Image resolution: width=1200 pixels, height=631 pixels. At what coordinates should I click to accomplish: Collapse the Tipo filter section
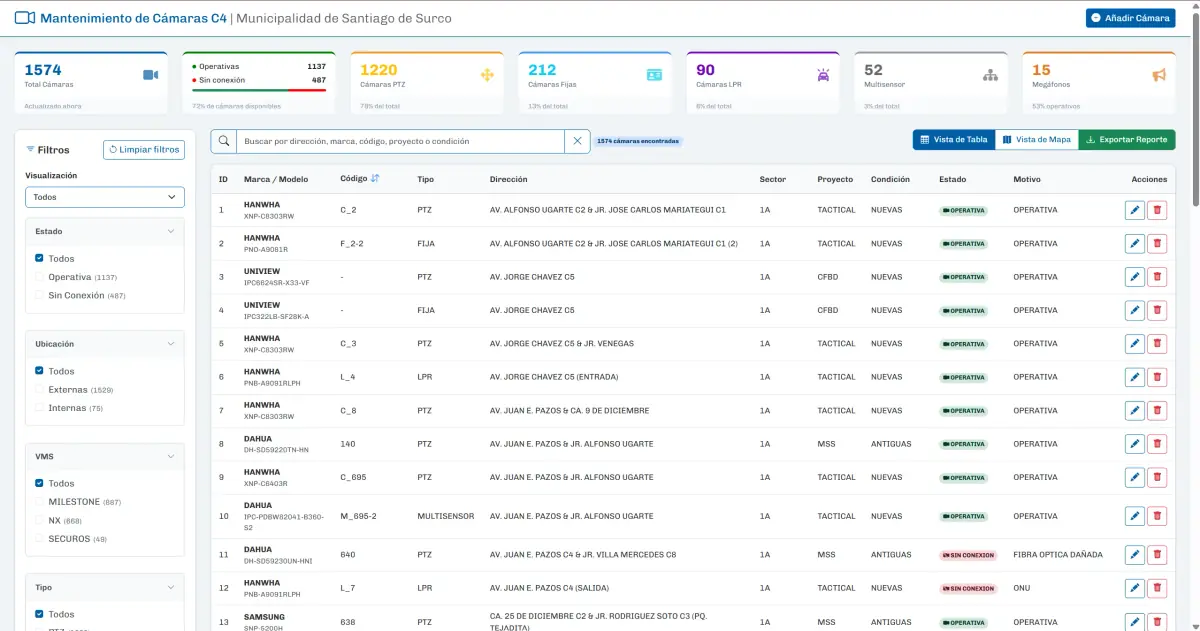coord(171,588)
